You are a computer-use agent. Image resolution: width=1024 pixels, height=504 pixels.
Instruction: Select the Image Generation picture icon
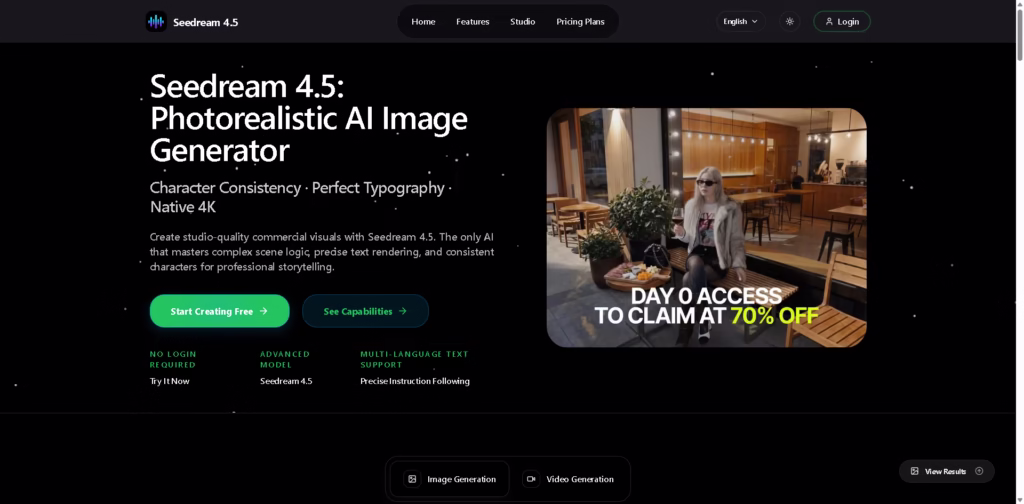tap(412, 479)
